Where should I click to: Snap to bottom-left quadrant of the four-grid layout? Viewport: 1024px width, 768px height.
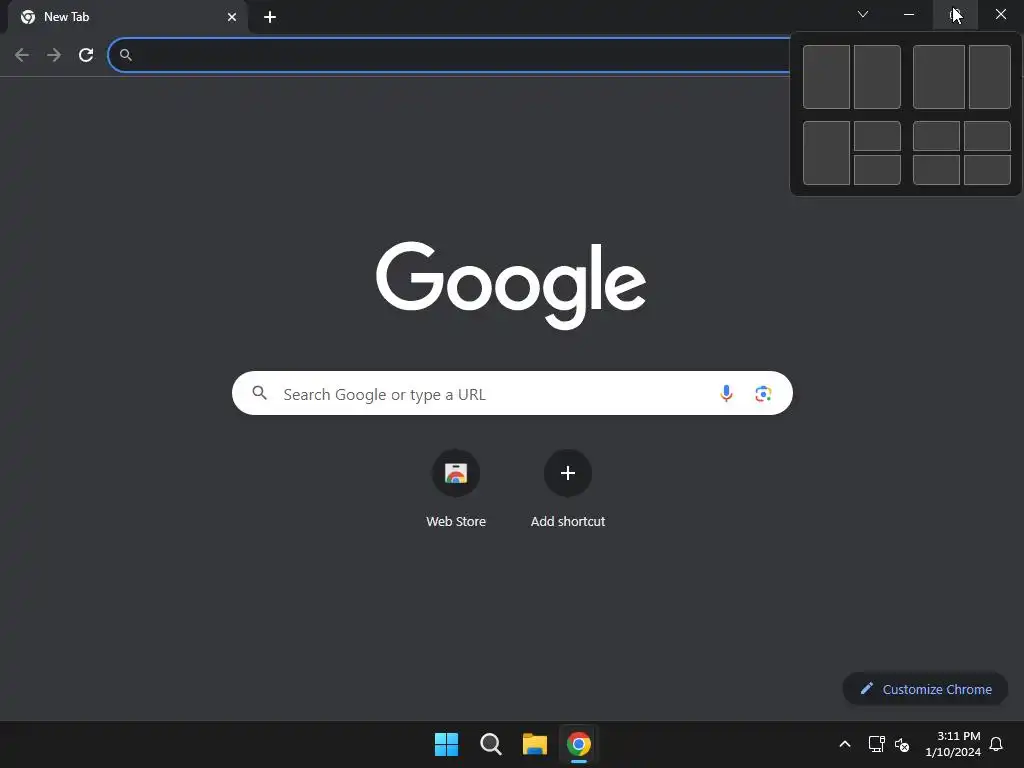tap(936, 170)
